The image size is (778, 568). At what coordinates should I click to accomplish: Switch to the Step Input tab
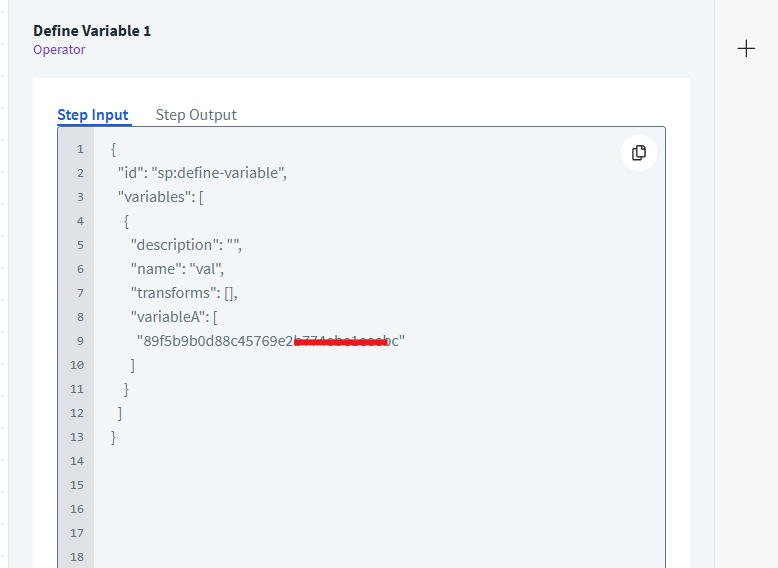pos(93,115)
